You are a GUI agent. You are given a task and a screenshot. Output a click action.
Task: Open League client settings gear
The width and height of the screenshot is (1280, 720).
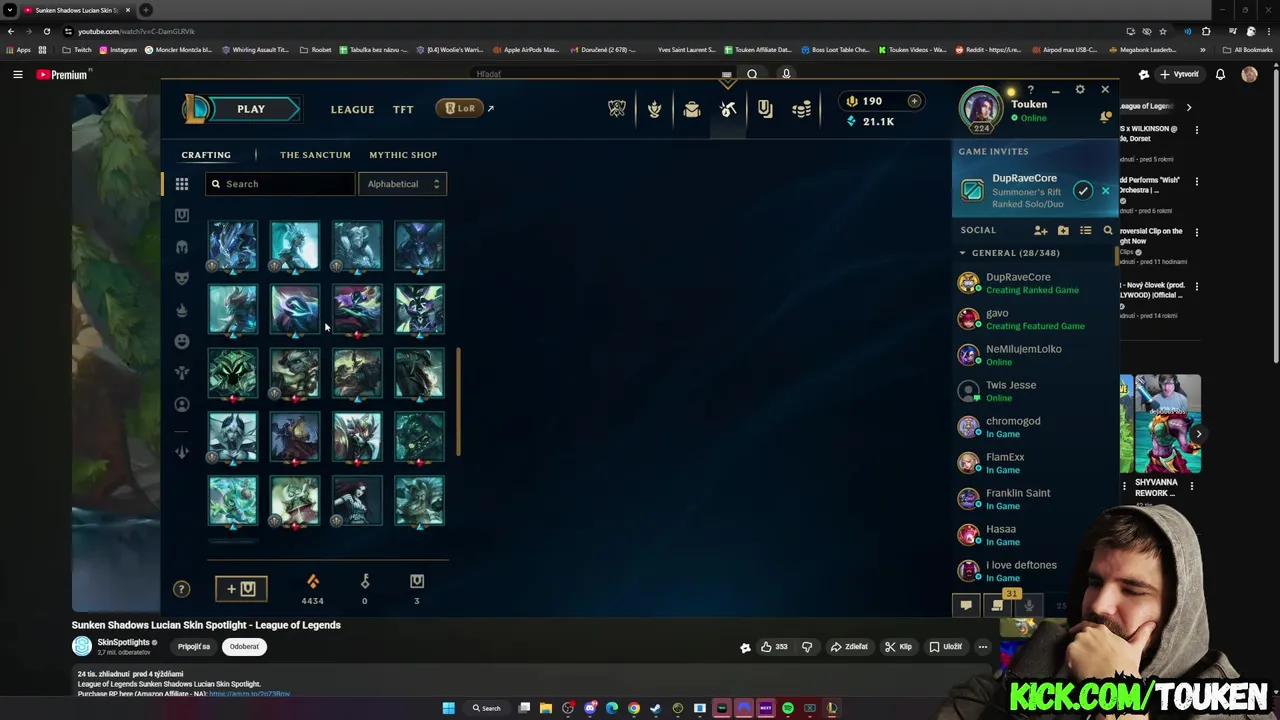pyautogui.click(x=1080, y=90)
